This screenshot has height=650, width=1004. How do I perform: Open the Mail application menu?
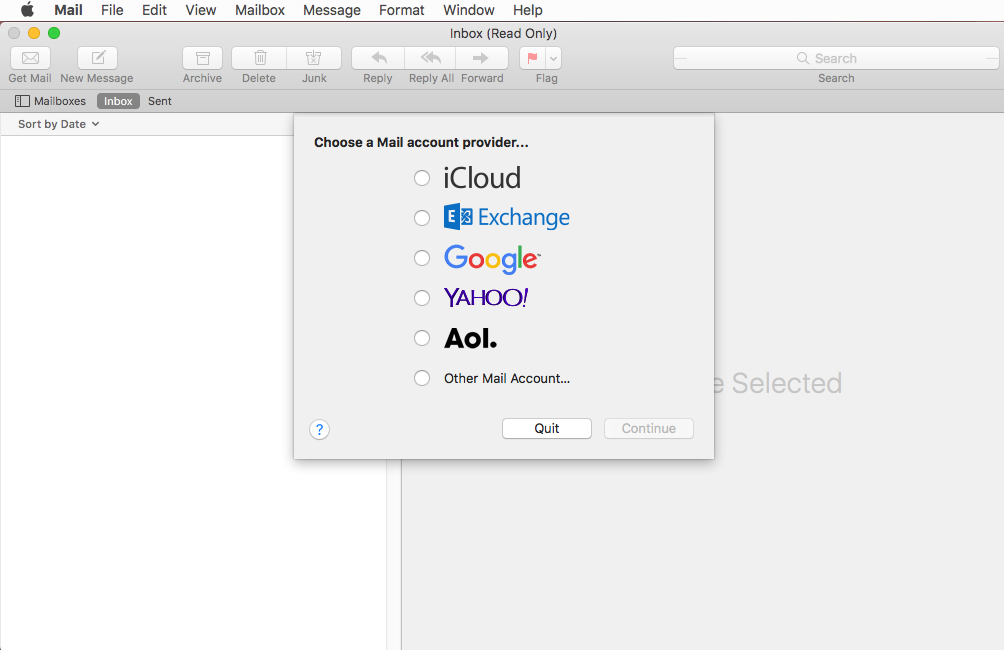(69, 10)
